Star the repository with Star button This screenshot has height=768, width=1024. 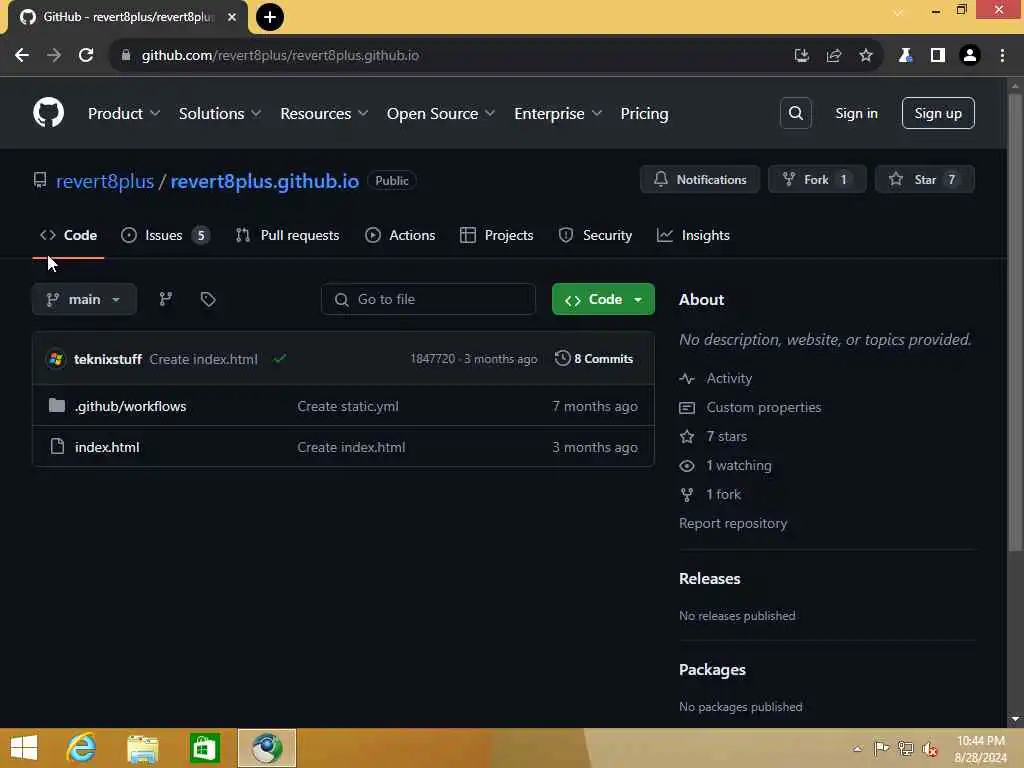(925, 180)
